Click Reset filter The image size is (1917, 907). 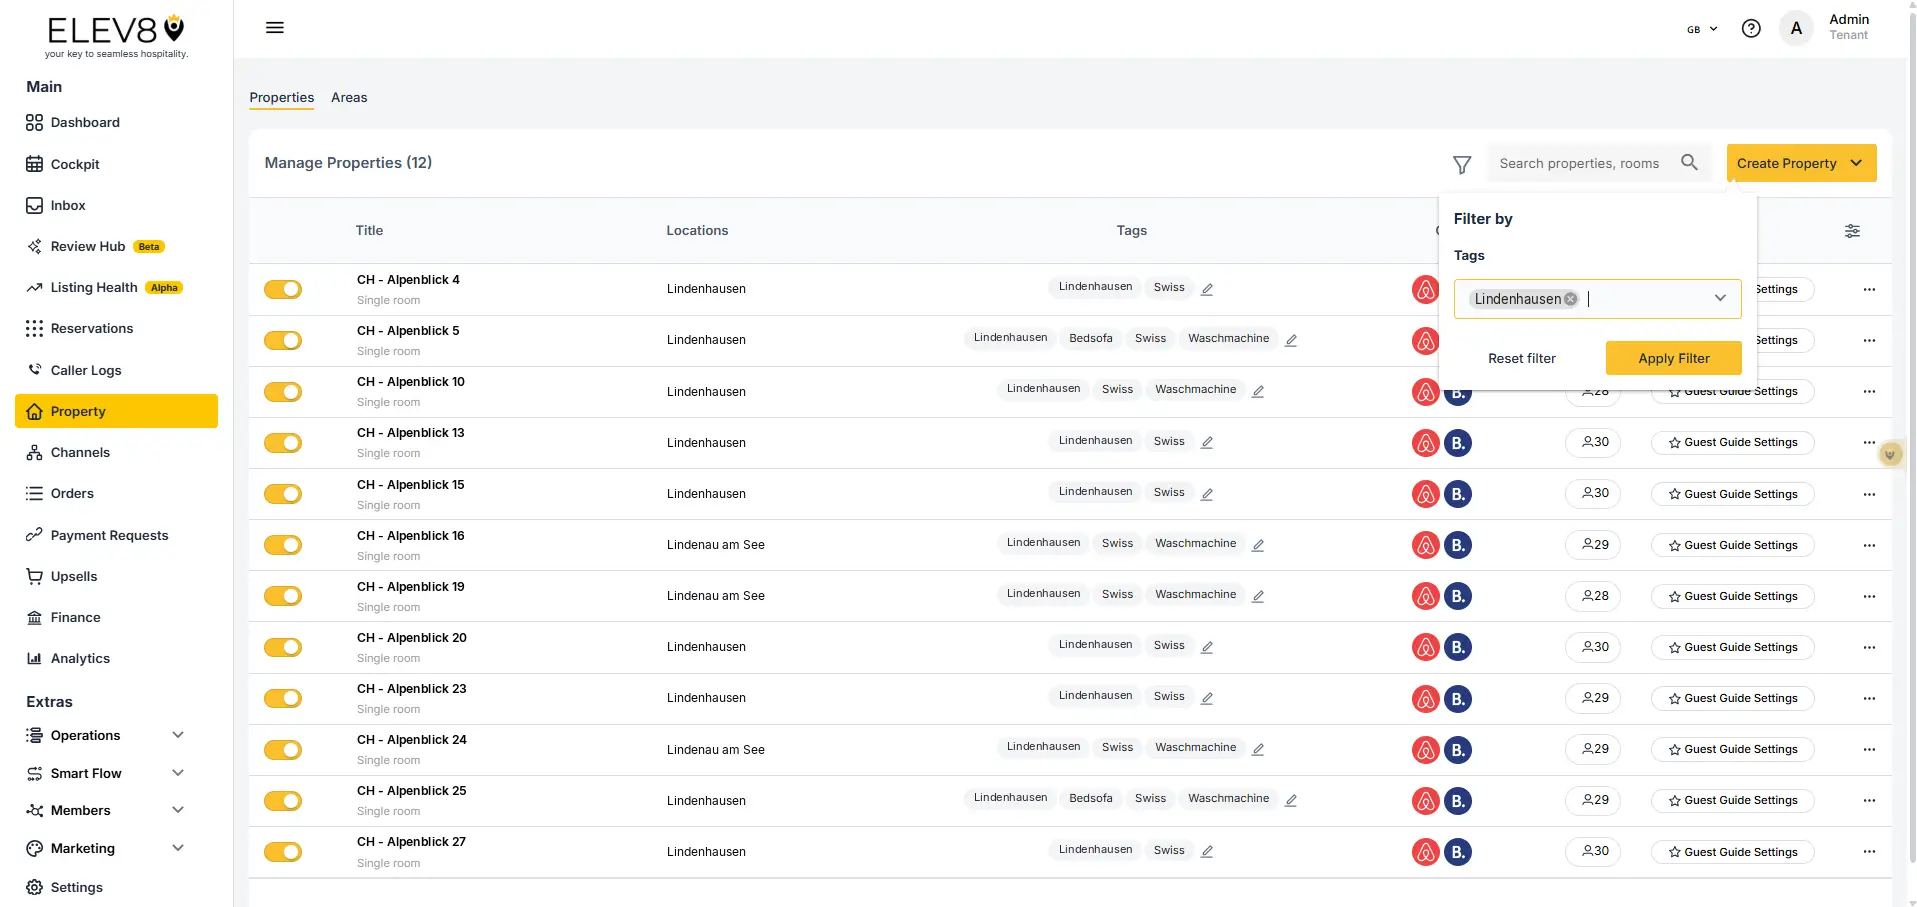pyautogui.click(x=1521, y=358)
